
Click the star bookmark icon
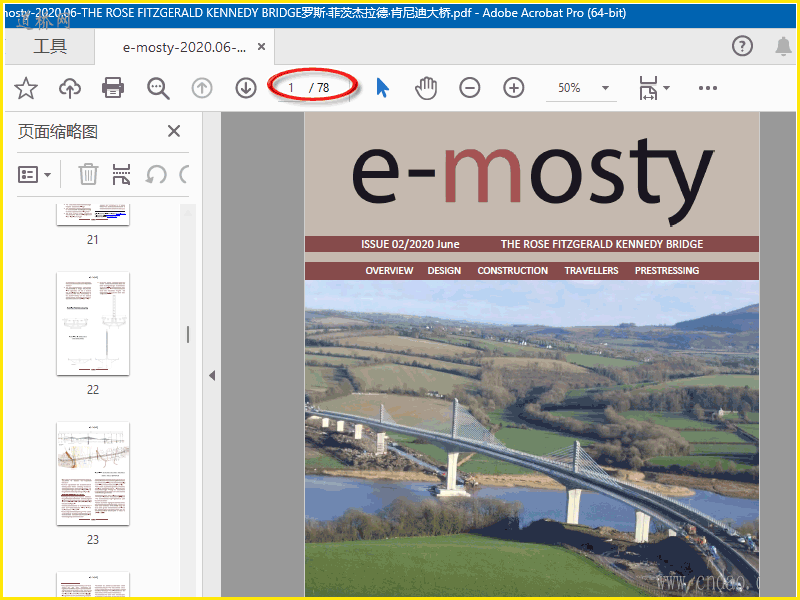tap(26, 88)
